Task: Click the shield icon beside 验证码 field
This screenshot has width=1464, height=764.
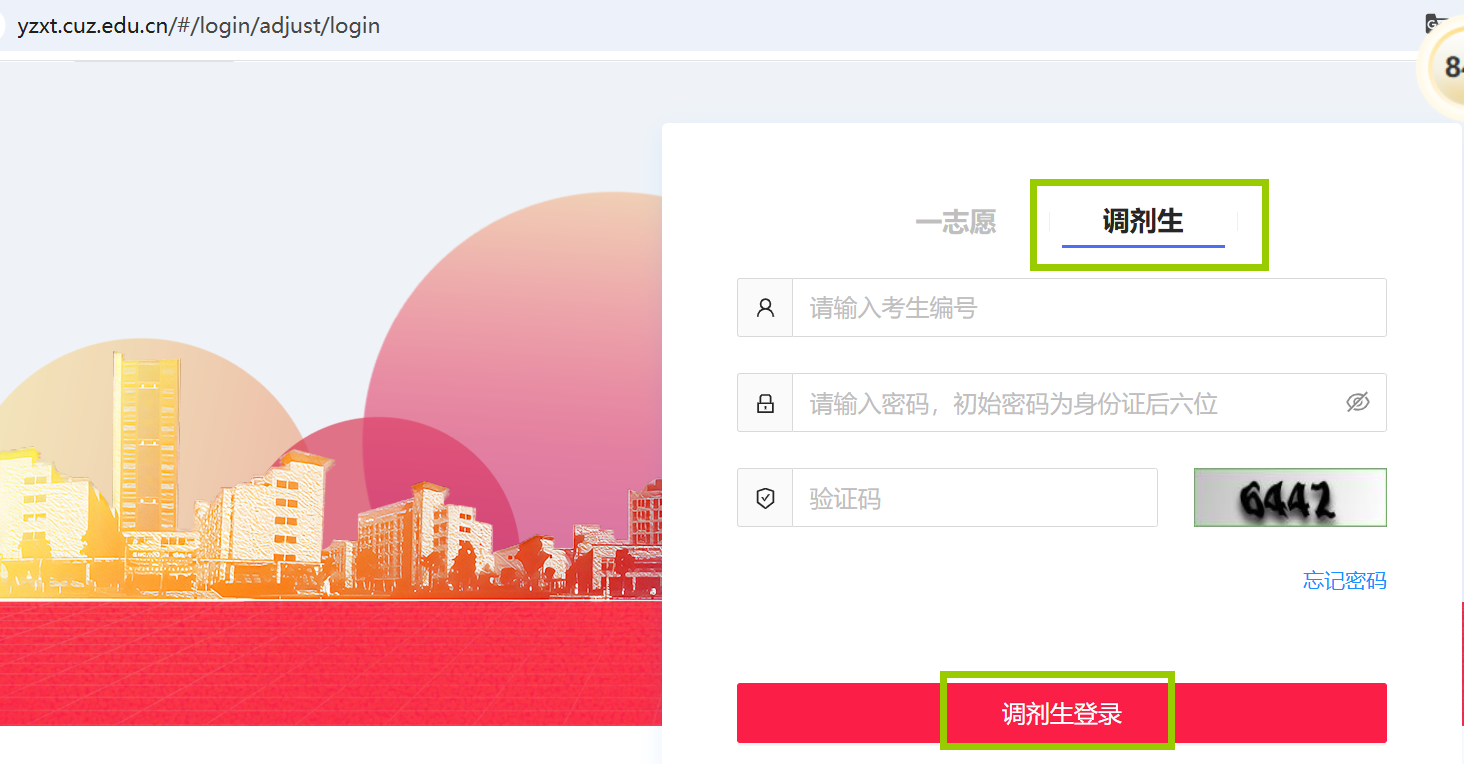Action: pos(765,498)
